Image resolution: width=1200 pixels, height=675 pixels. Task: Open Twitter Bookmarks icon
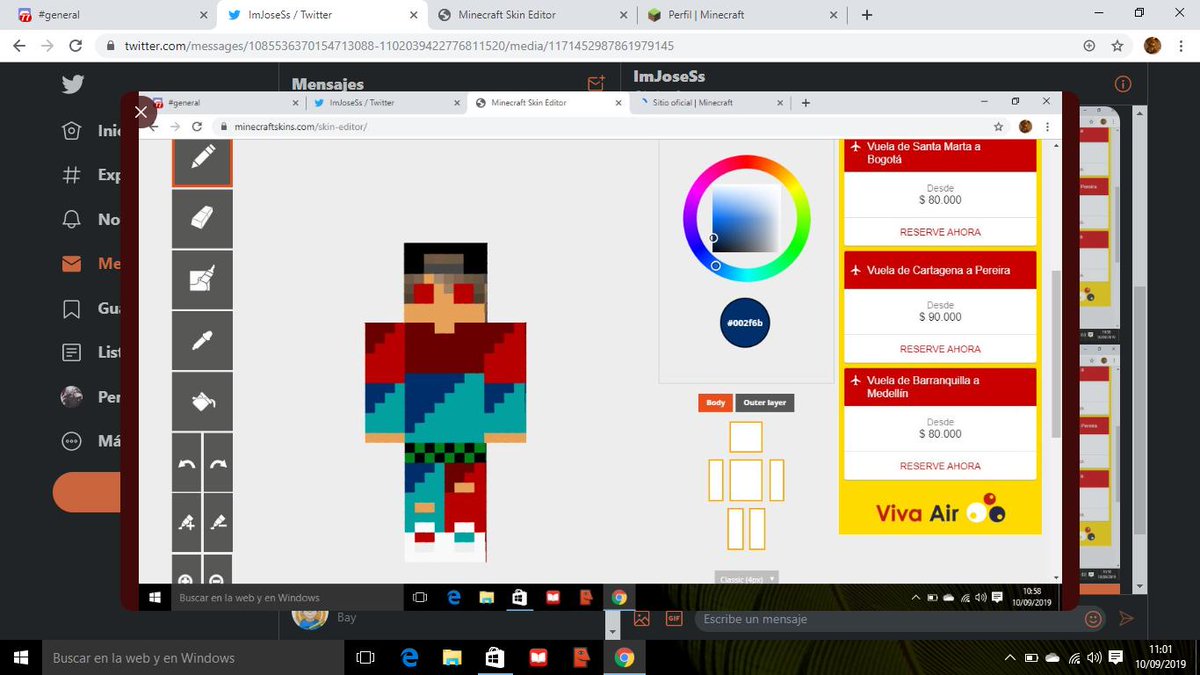pyautogui.click(x=72, y=308)
